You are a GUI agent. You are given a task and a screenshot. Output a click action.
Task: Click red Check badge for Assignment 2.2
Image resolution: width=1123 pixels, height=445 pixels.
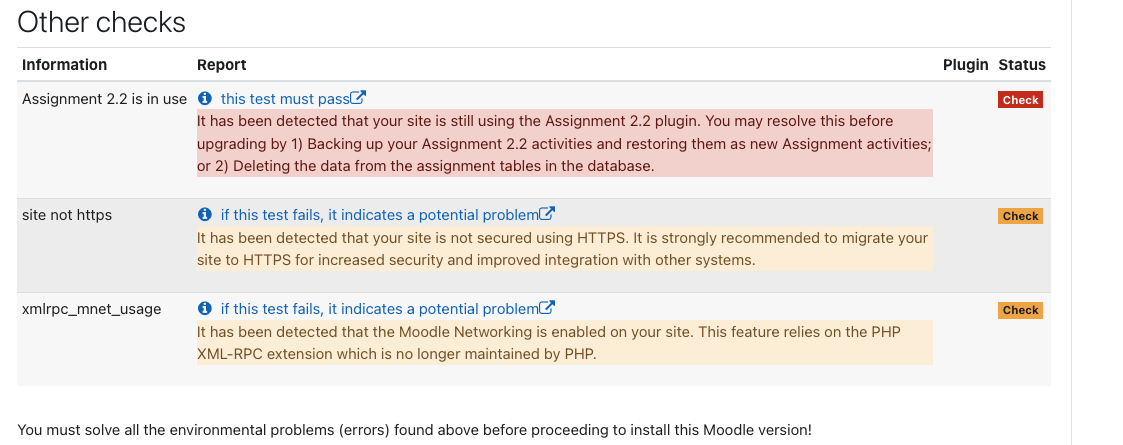pos(1020,100)
